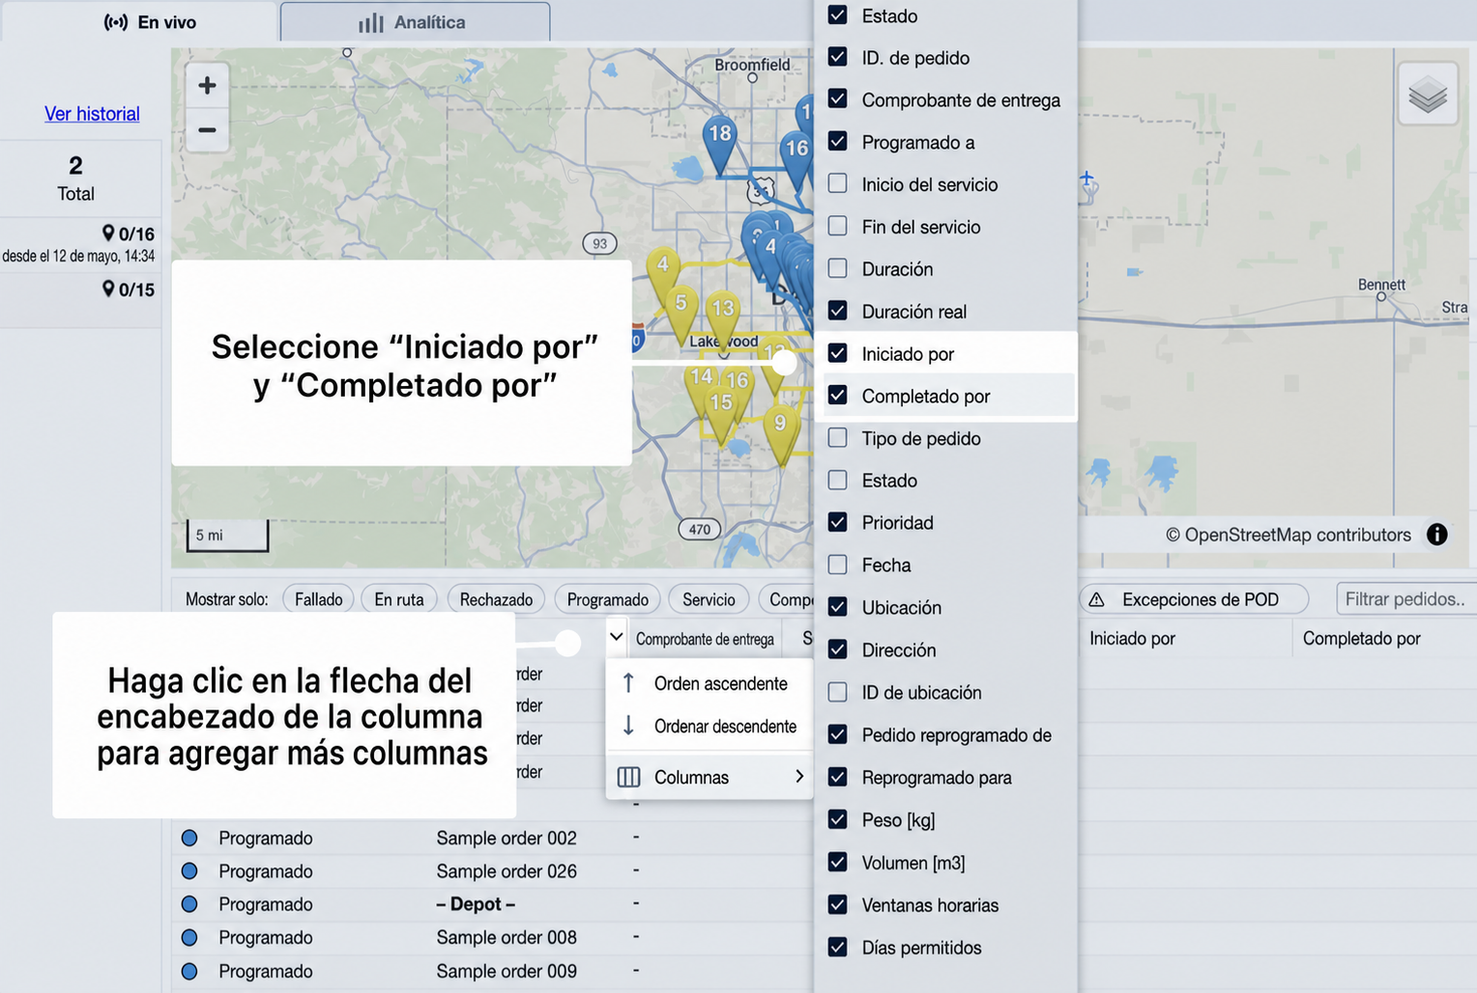Zoom in on the map
The height and width of the screenshot is (993, 1477).
point(207,85)
